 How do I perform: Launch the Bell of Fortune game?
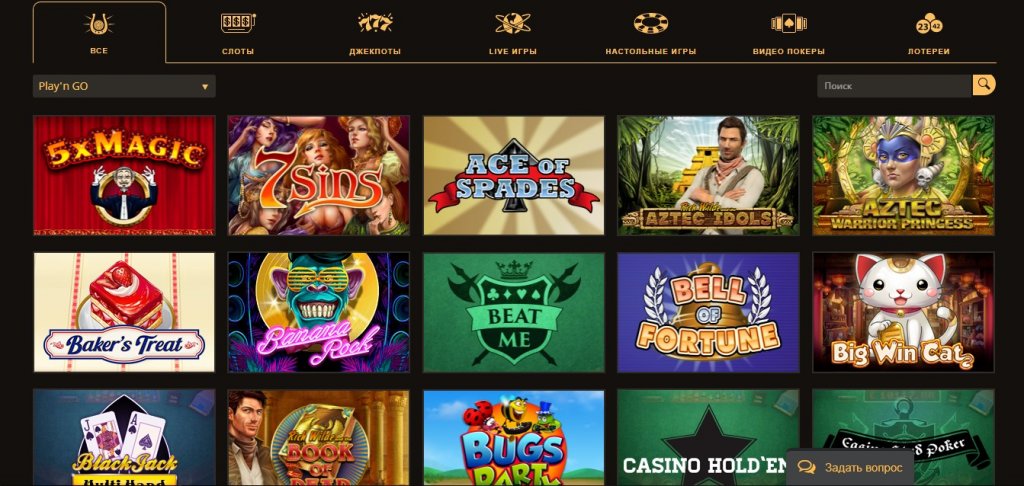[708, 312]
